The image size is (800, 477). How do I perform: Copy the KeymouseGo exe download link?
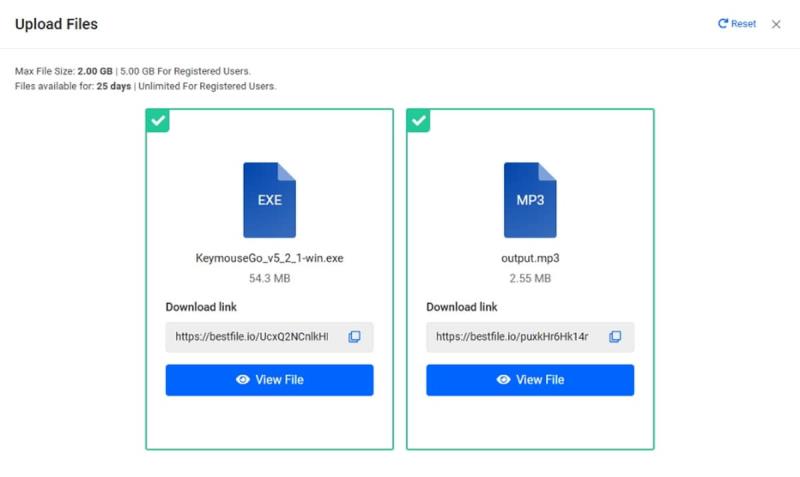(x=354, y=337)
